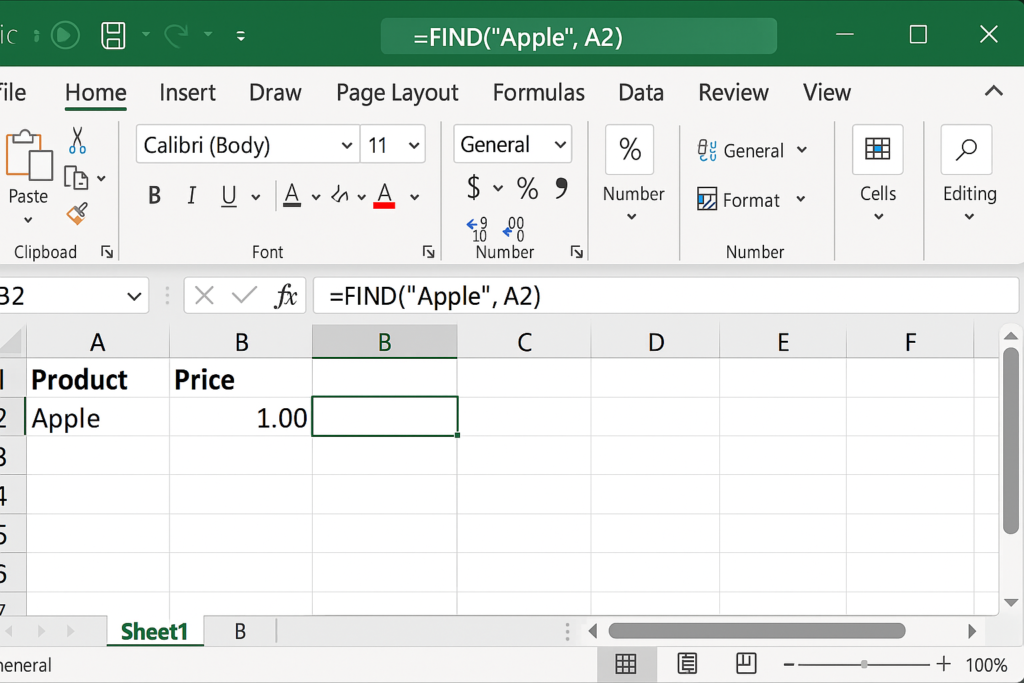Click the Editing magnifier icon
The height and width of the screenshot is (683, 1024).
[966, 150]
